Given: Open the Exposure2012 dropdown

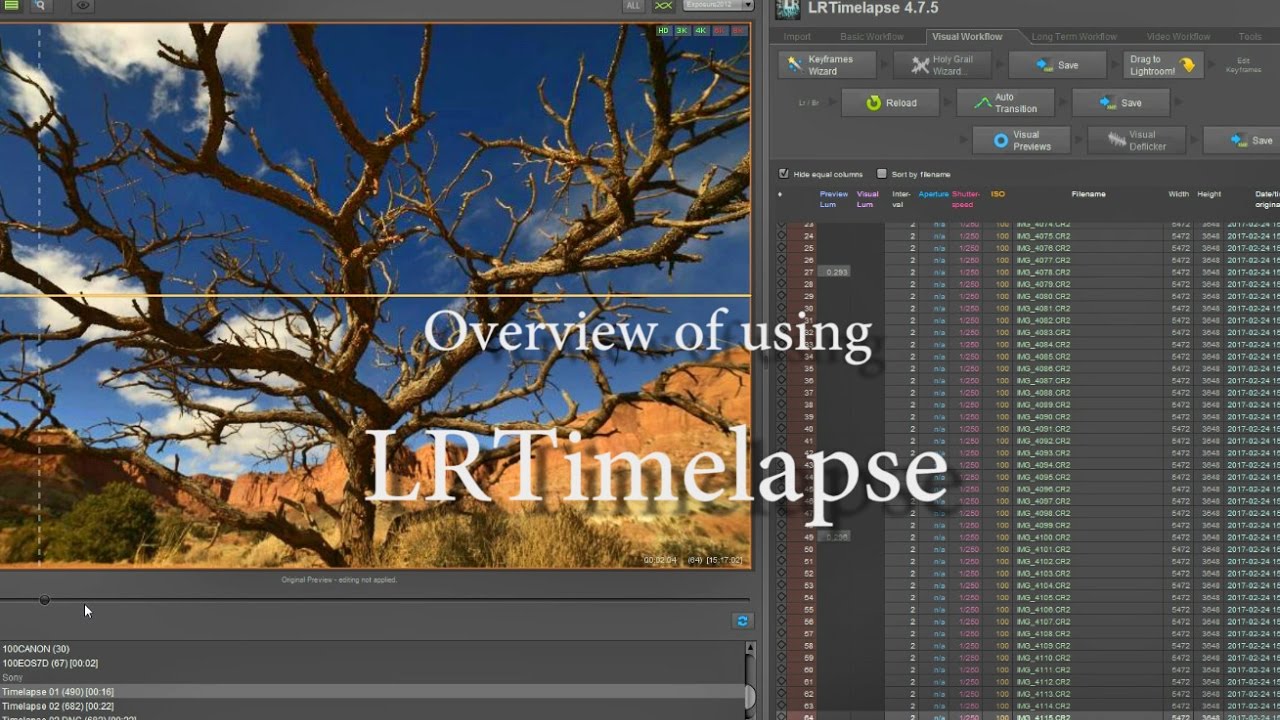Looking at the screenshot, I should (x=718, y=5).
